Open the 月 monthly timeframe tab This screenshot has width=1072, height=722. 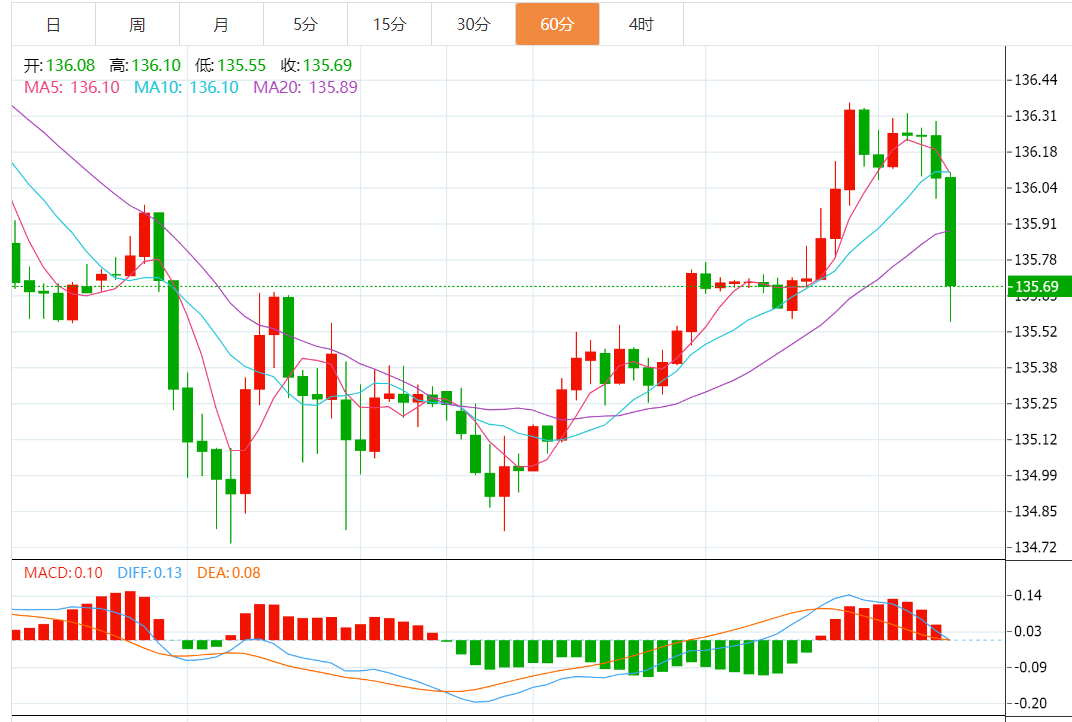pos(222,25)
